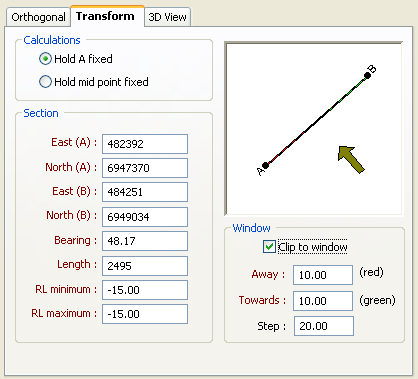The height and width of the screenshot is (379, 418).
Task: Click the RL minimum input box
Action: click(145, 290)
